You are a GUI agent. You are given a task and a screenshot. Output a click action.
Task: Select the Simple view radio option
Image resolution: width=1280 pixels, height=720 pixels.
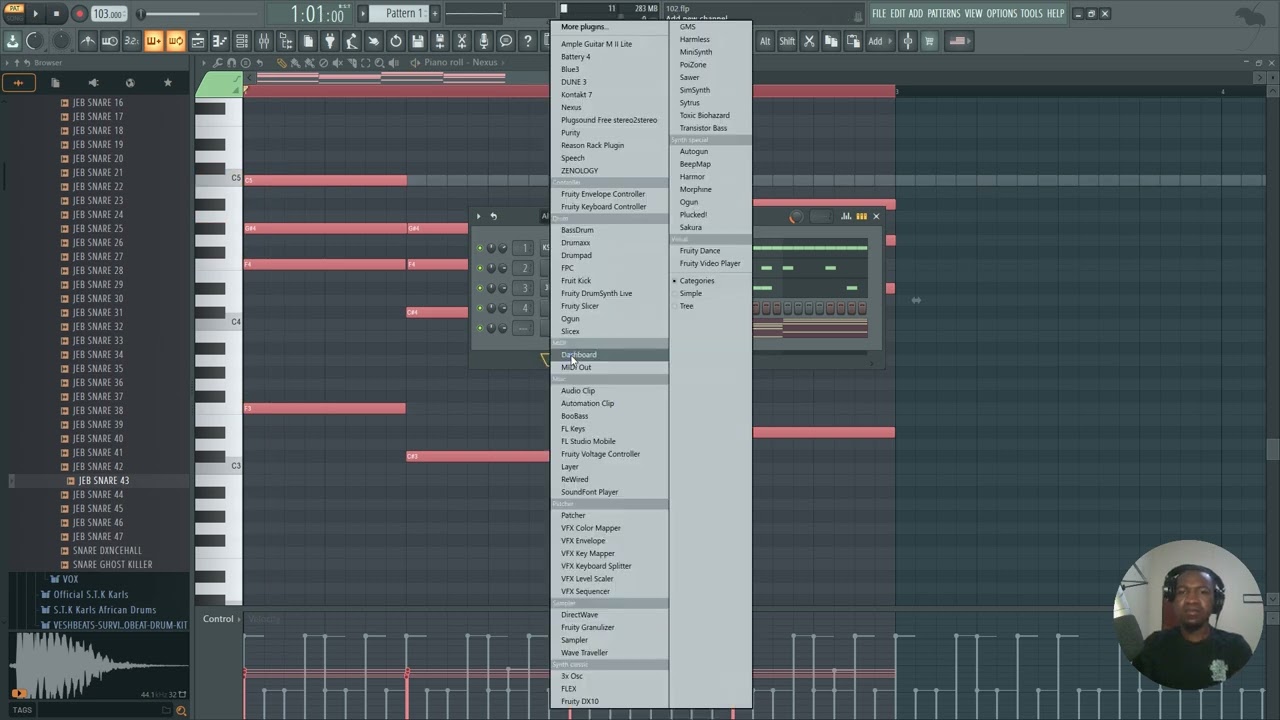[690, 293]
